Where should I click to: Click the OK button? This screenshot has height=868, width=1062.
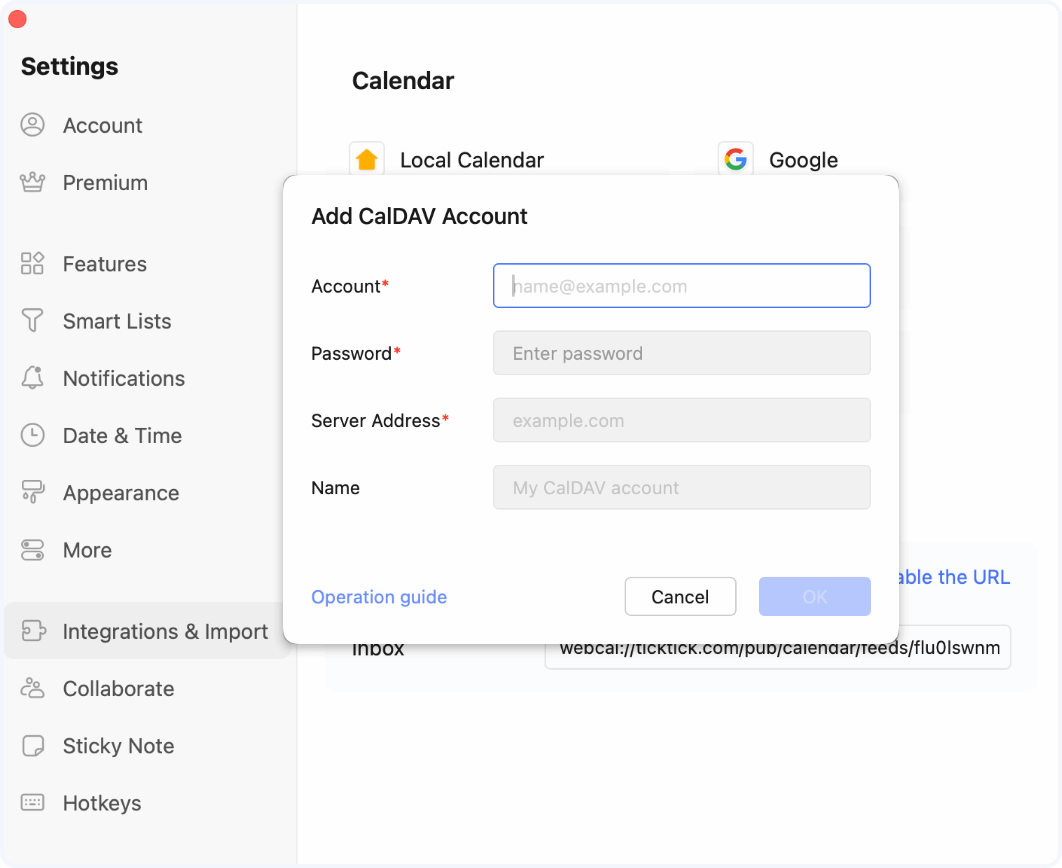click(x=814, y=596)
